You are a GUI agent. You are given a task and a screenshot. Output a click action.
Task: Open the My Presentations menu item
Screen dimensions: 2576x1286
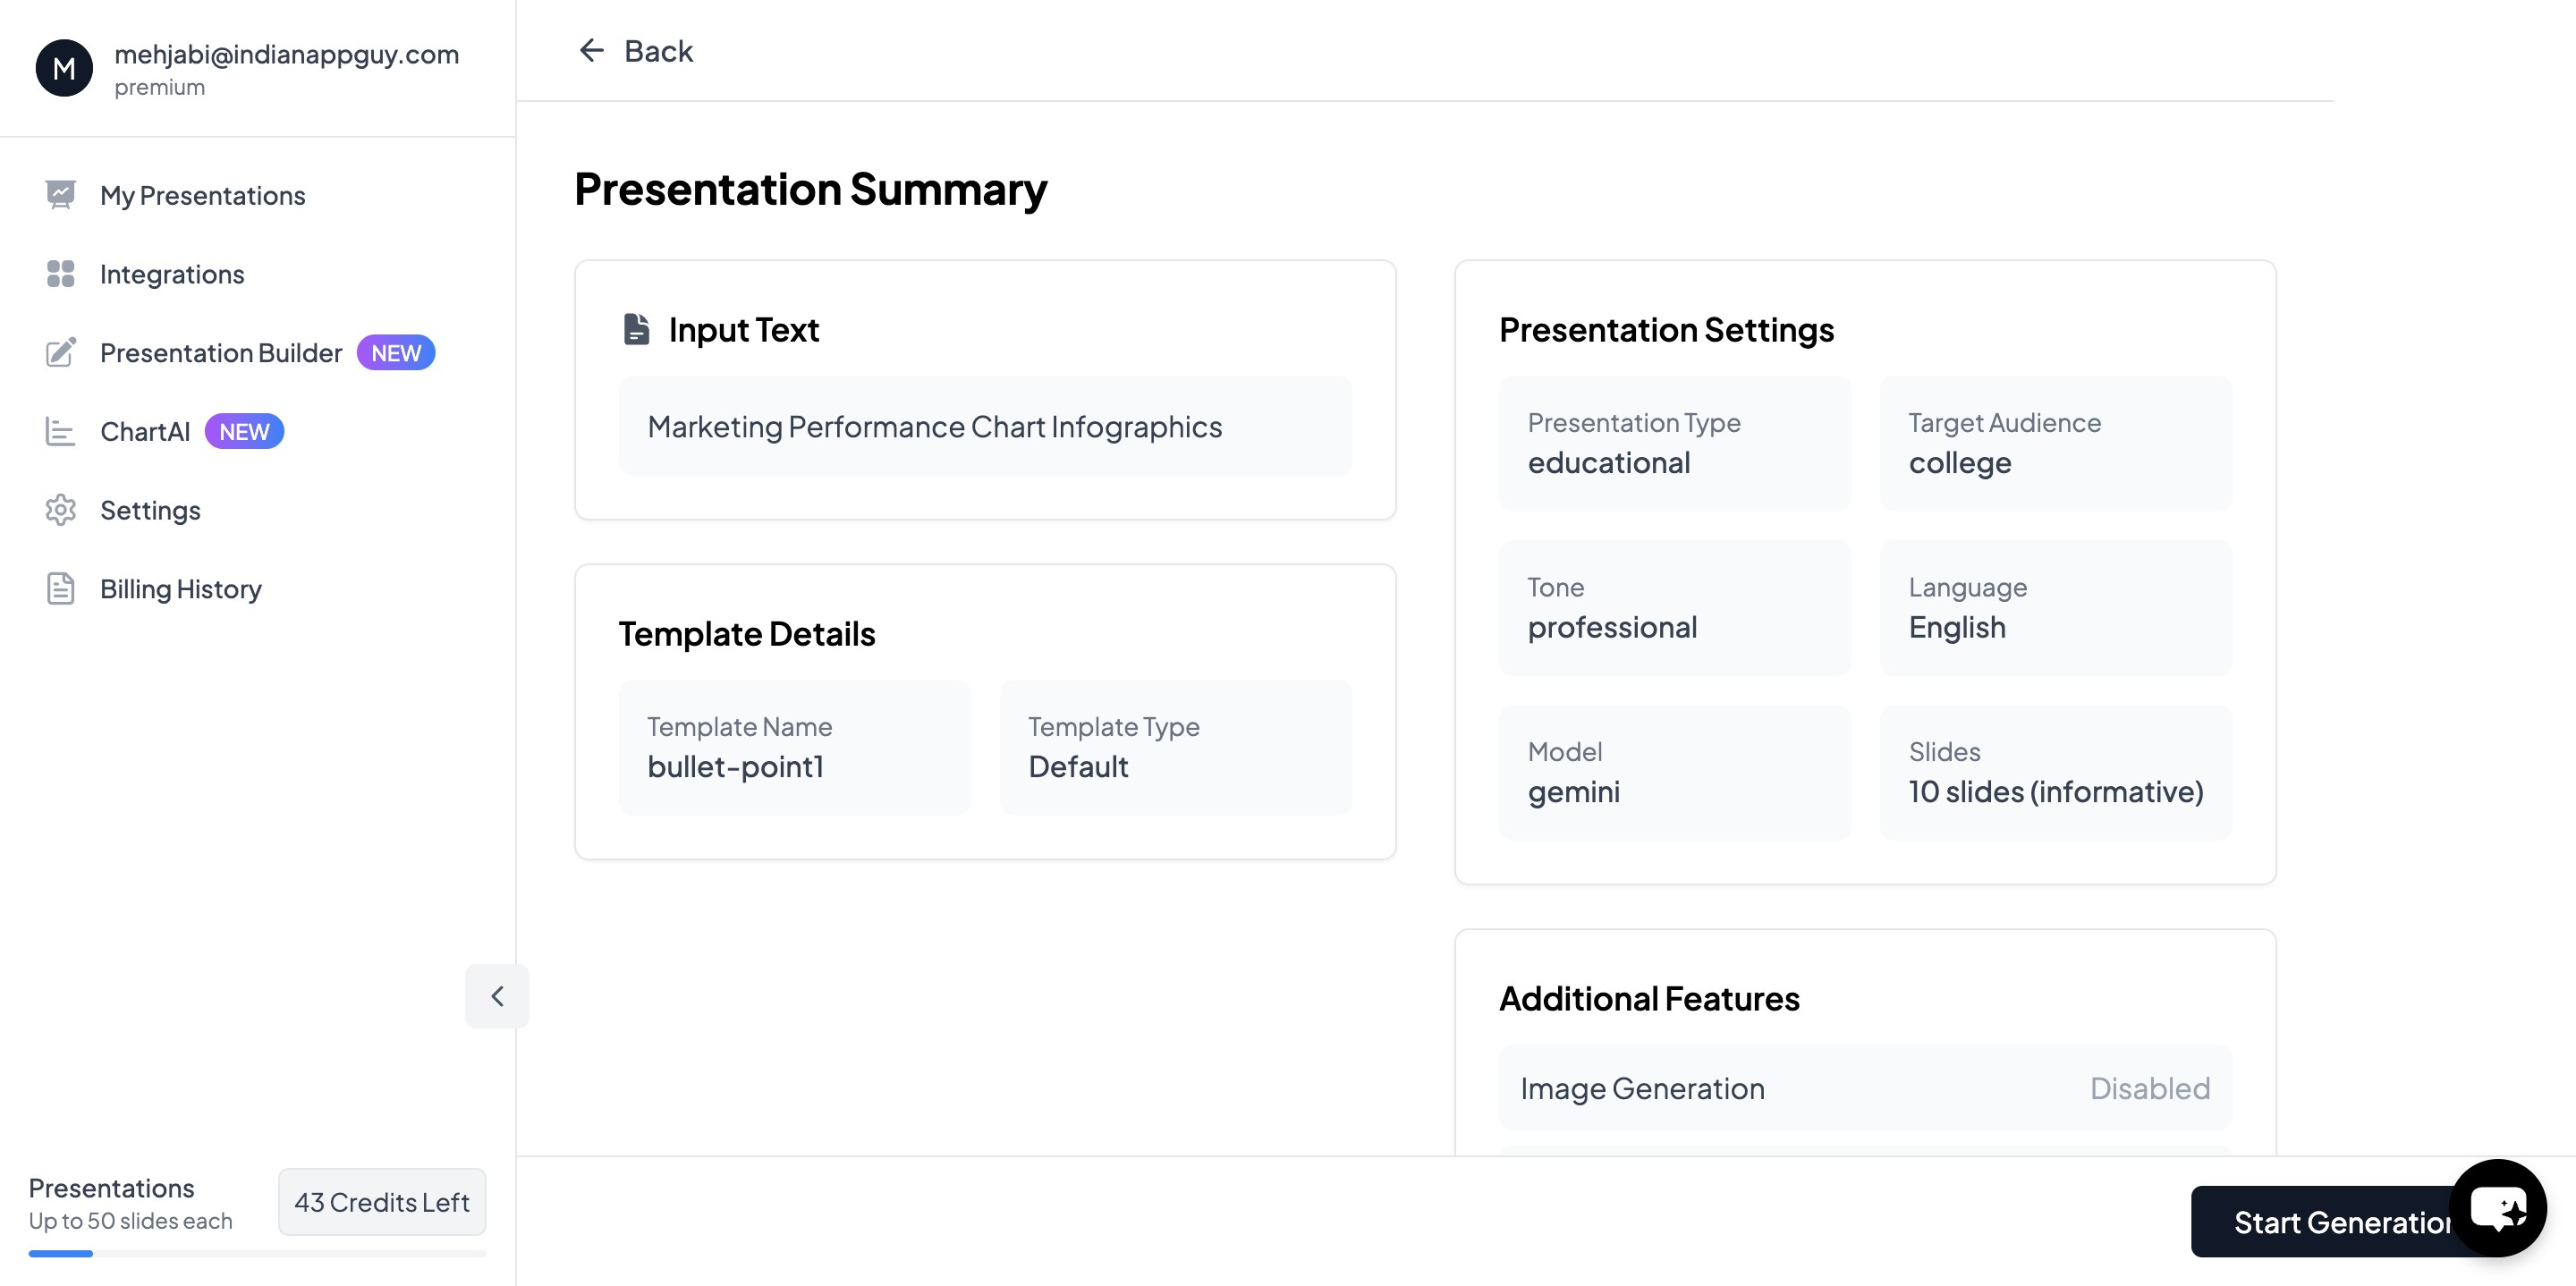coord(202,195)
